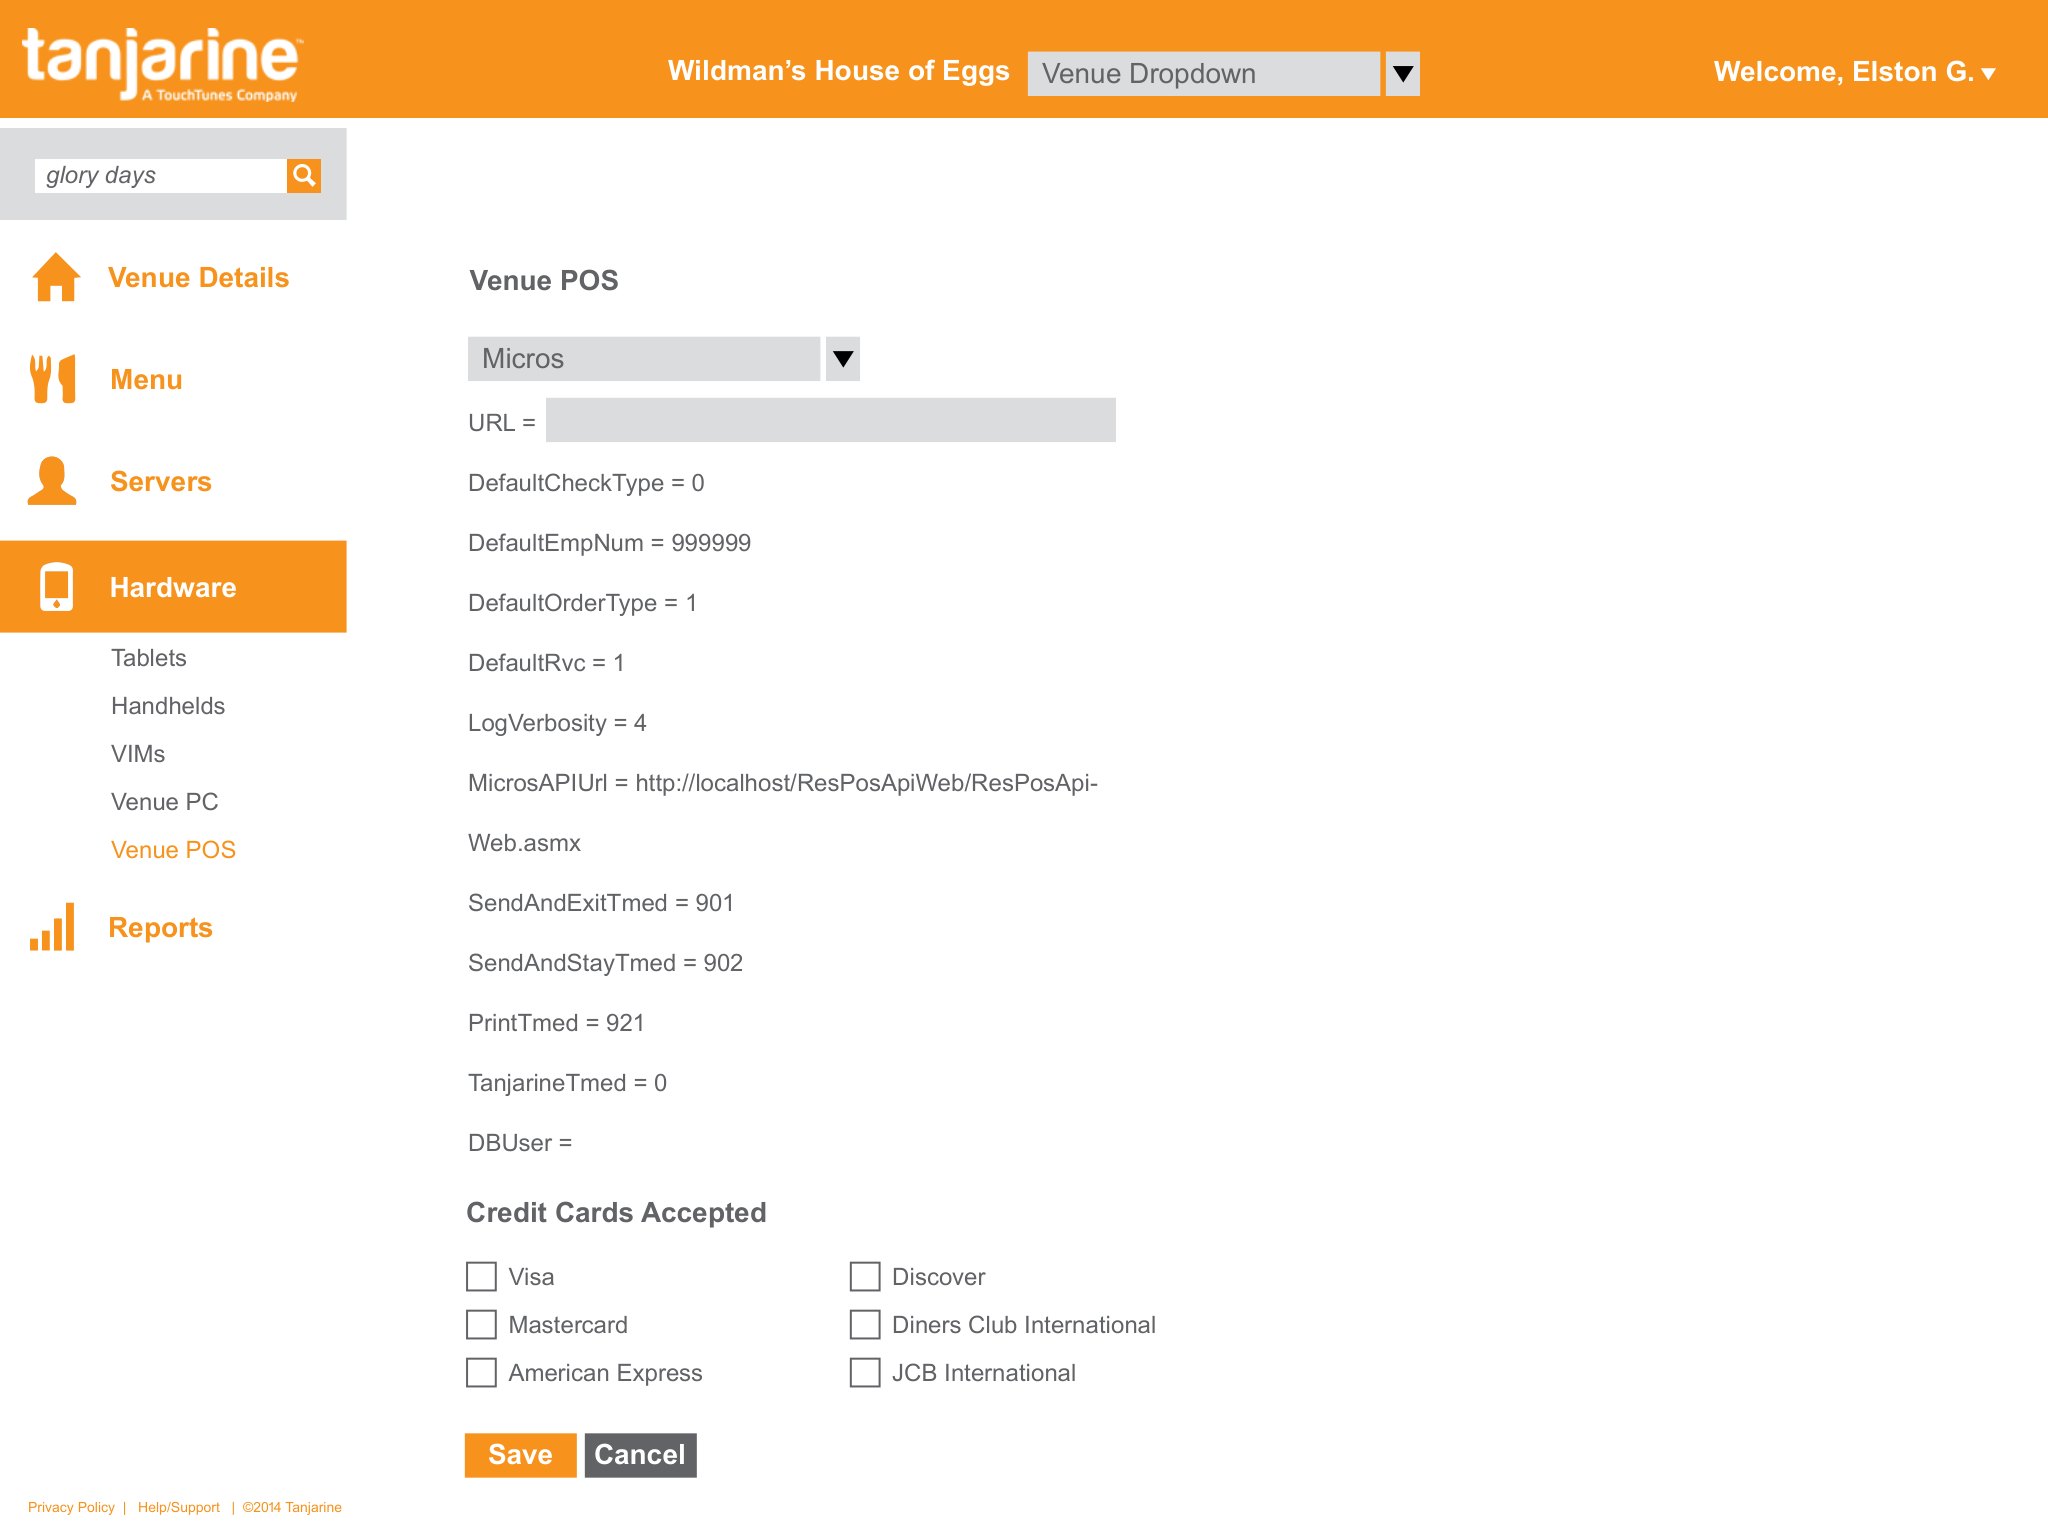
Task: Click the glory days search field
Action: (160, 175)
